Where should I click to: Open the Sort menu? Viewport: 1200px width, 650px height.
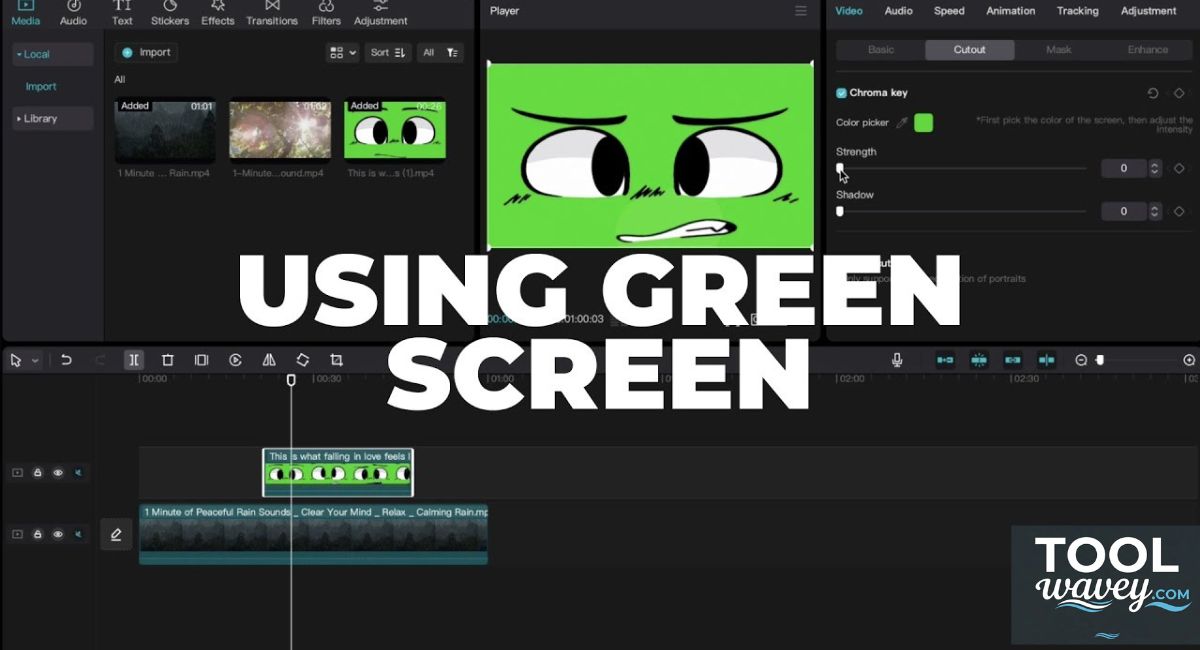pos(388,52)
